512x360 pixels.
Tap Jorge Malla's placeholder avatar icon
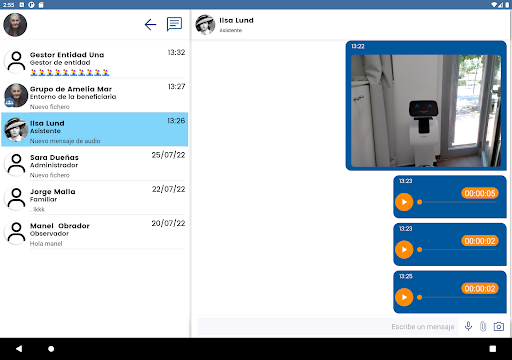click(16, 199)
